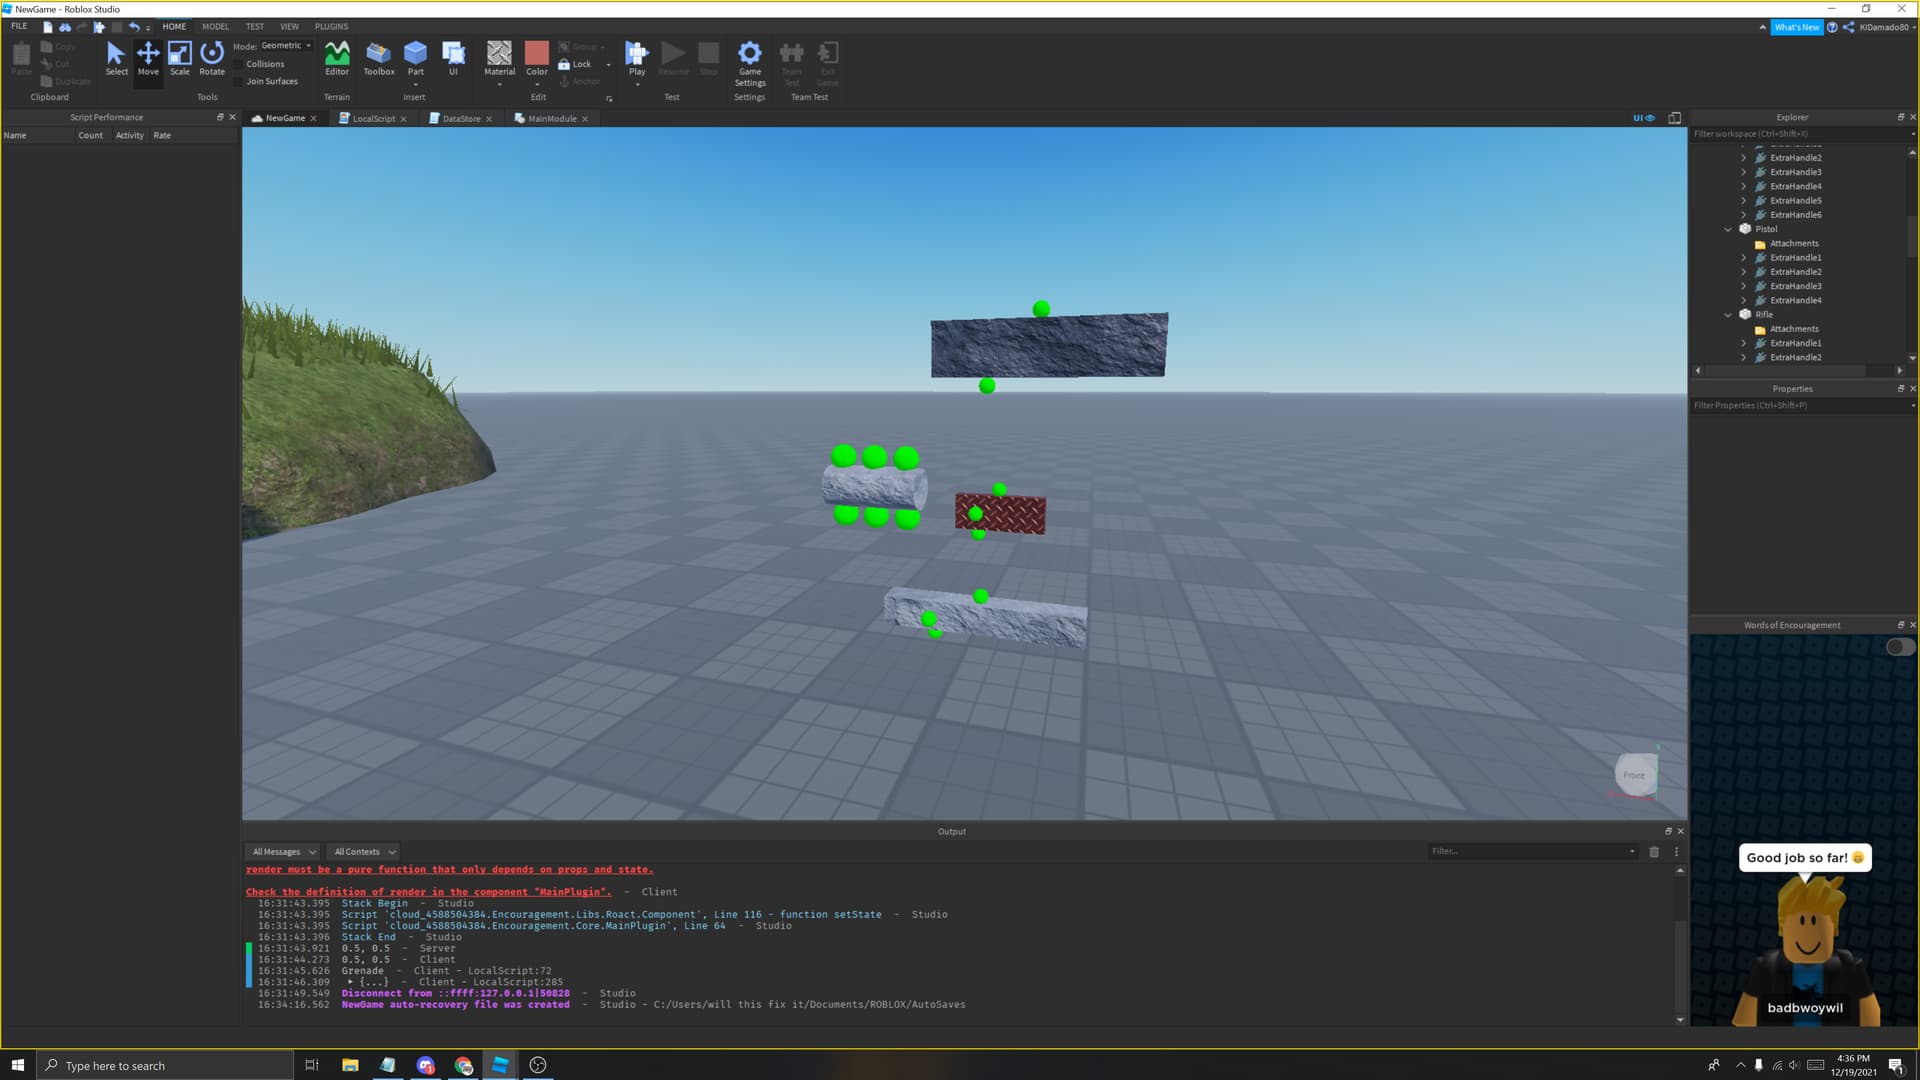The height and width of the screenshot is (1080, 1920).
Task: Clear the Output window with trash button
Action: (x=1654, y=851)
